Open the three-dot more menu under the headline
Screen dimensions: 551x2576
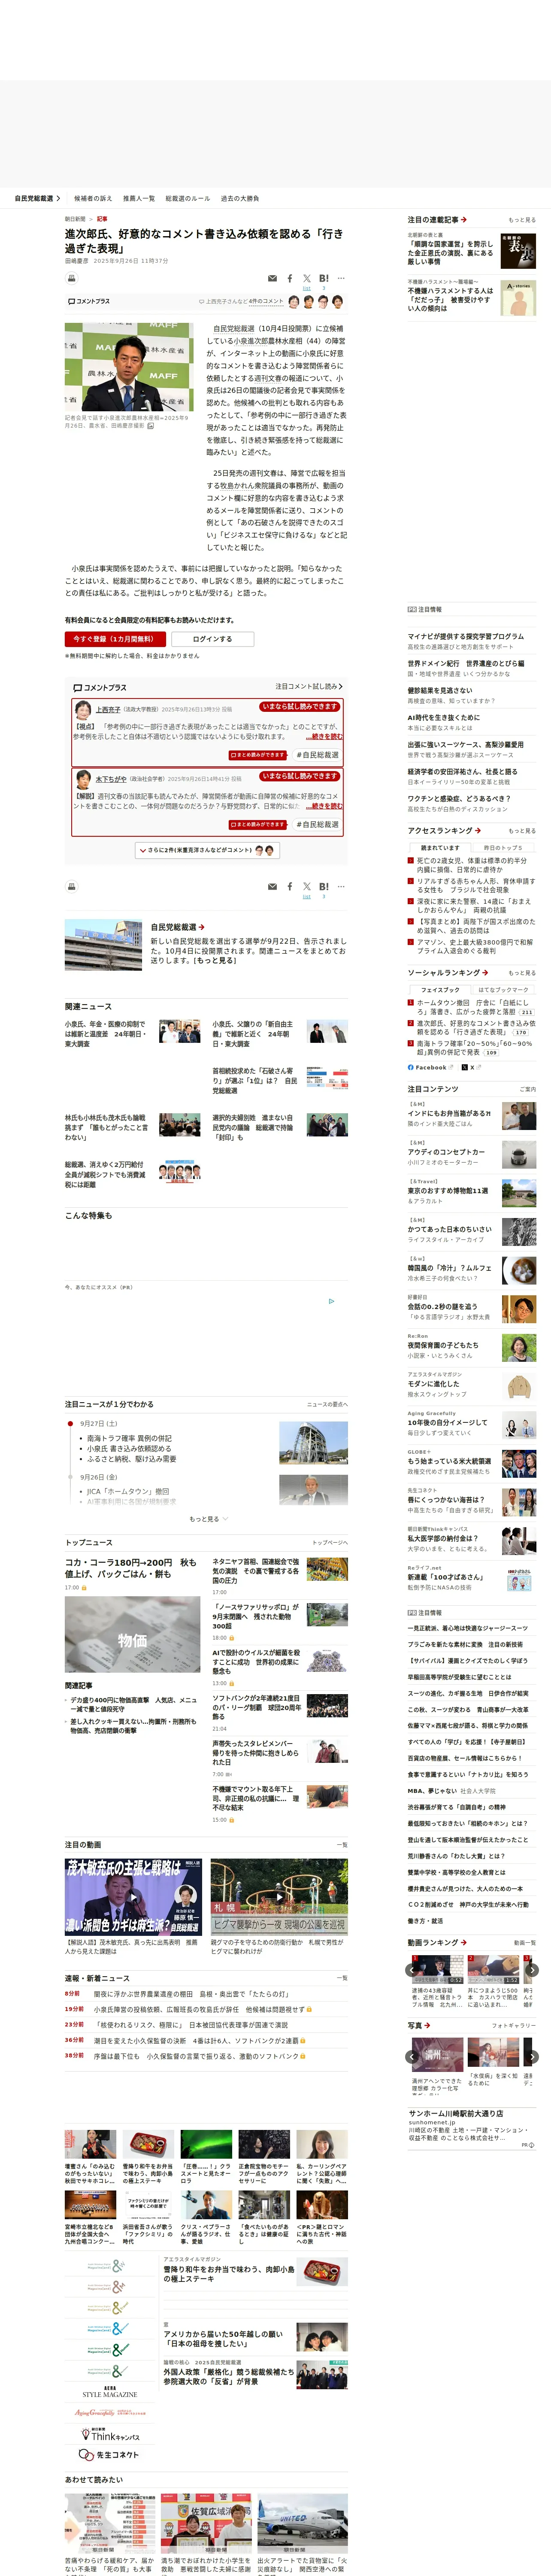[x=341, y=278]
